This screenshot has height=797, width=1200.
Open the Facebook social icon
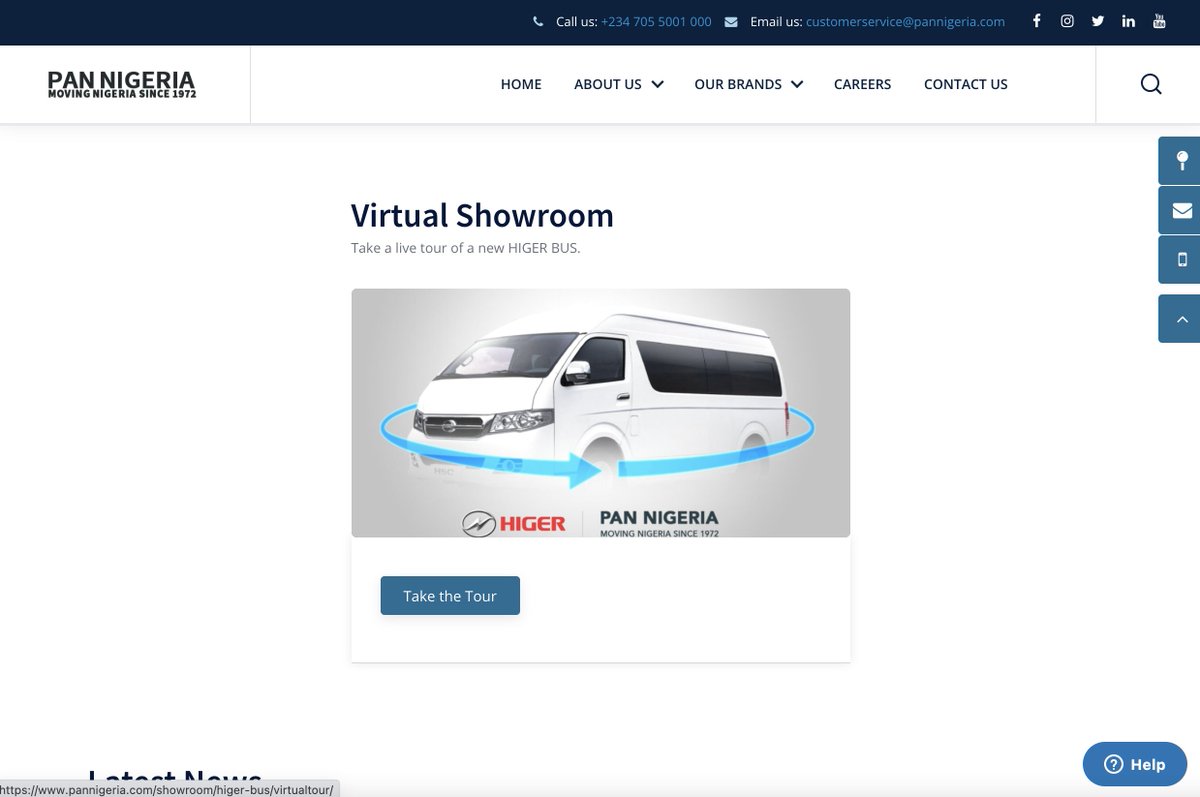[x=1036, y=21]
